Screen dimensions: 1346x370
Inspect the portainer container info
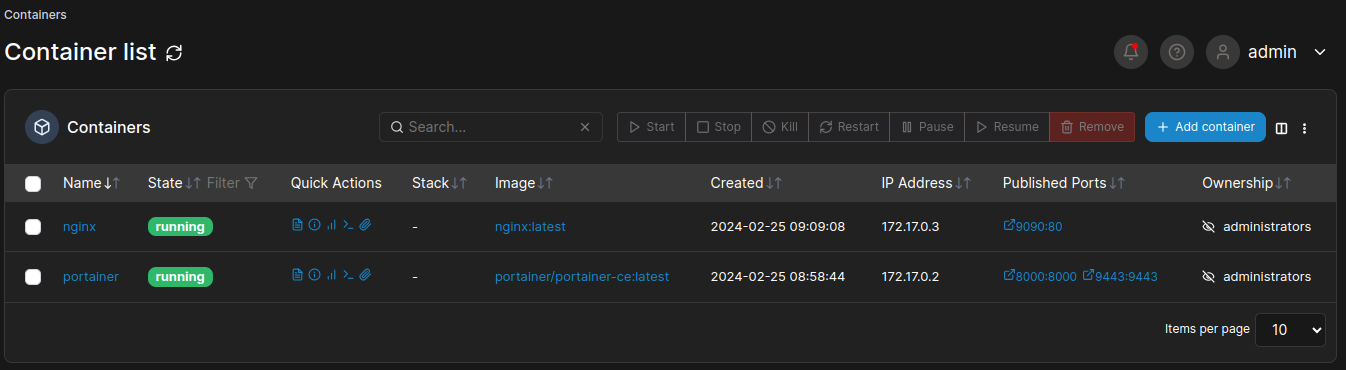coord(314,274)
